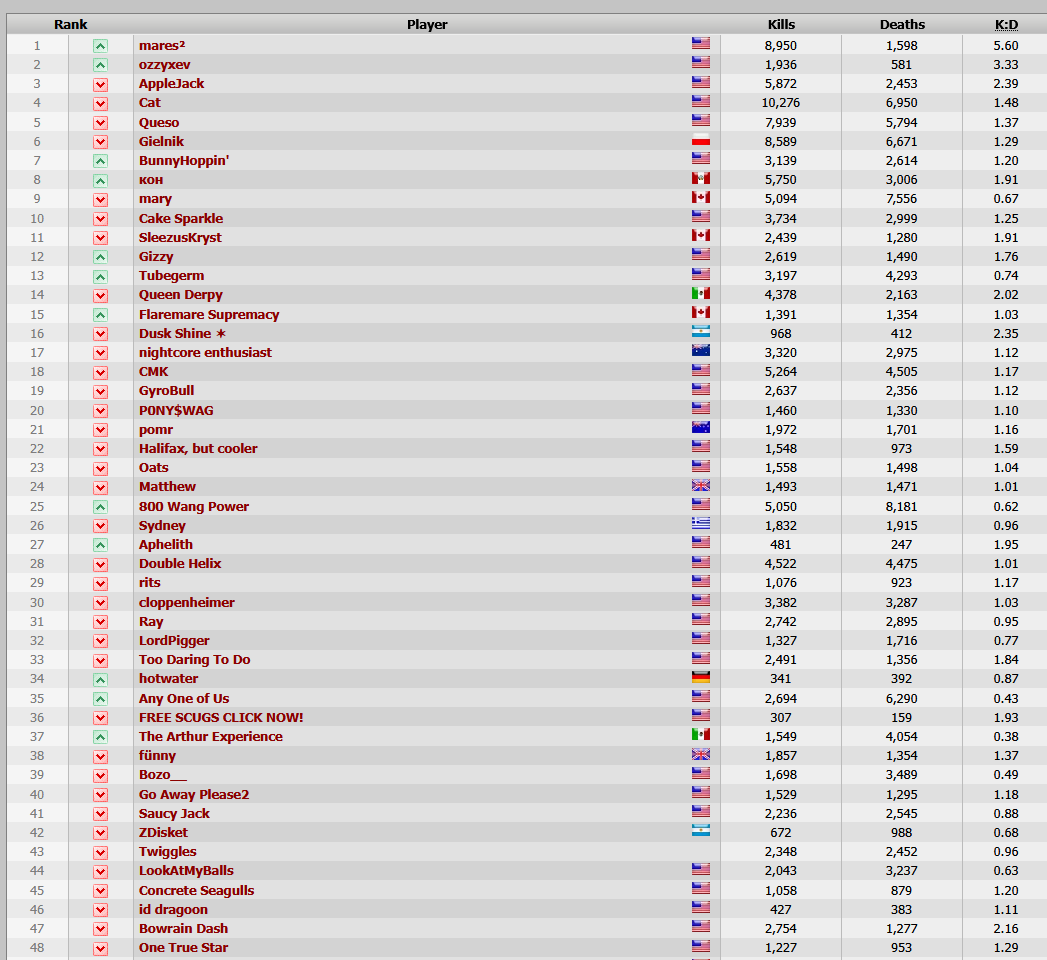Sort table by K:D column header
The height and width of the screenshot is (960, 1047).
tap(1006, 25)
